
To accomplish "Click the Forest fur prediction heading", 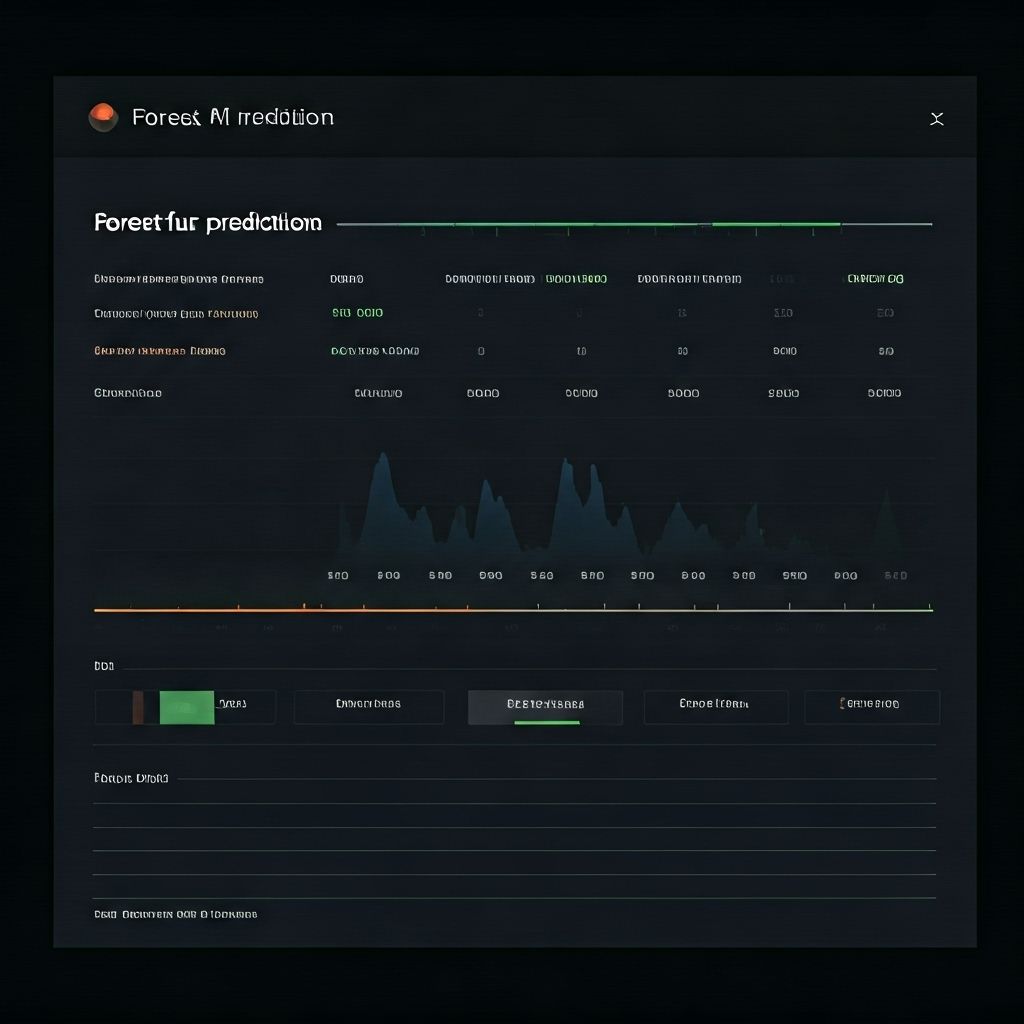I will pos(208,223).
